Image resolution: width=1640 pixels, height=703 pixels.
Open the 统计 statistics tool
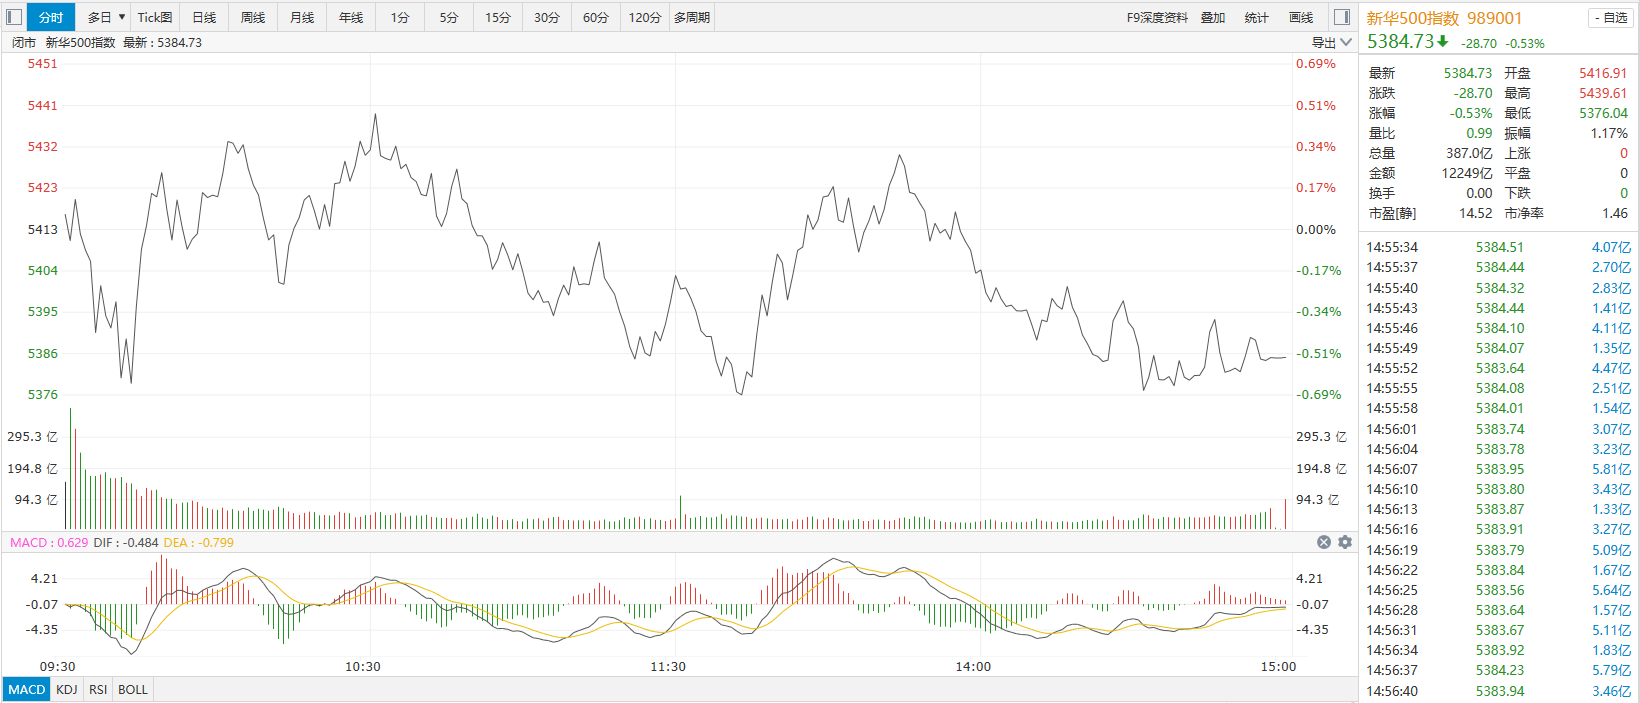coord(1257,17)
